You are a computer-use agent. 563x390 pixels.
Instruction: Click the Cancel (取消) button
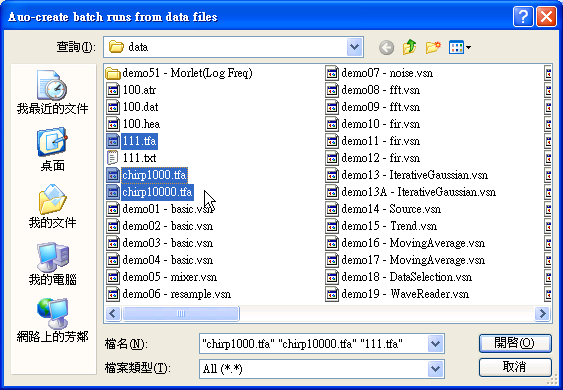click(x=515, y=367)
